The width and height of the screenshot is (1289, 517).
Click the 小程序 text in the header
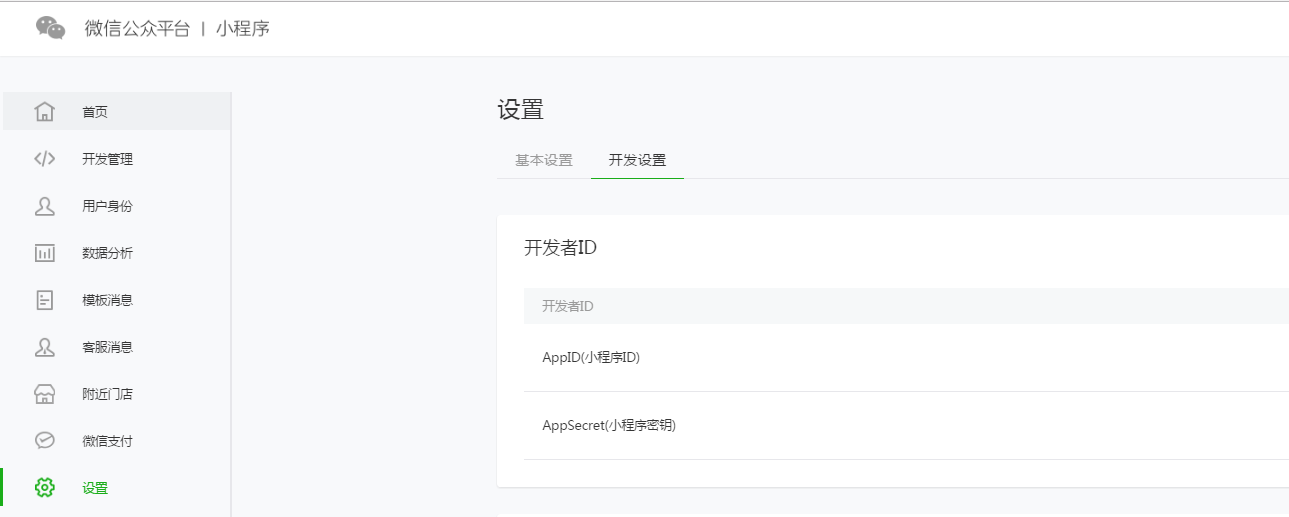coord(243,28)
